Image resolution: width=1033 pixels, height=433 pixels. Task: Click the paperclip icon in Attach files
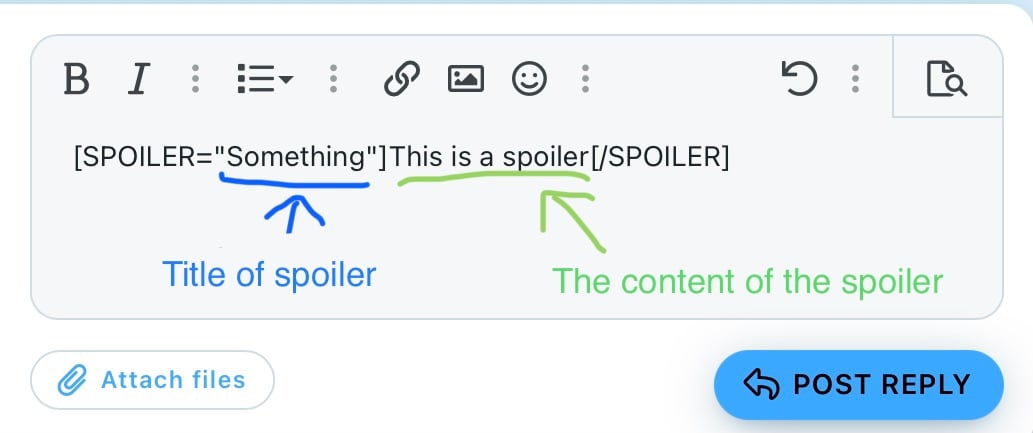click(72, 380)
